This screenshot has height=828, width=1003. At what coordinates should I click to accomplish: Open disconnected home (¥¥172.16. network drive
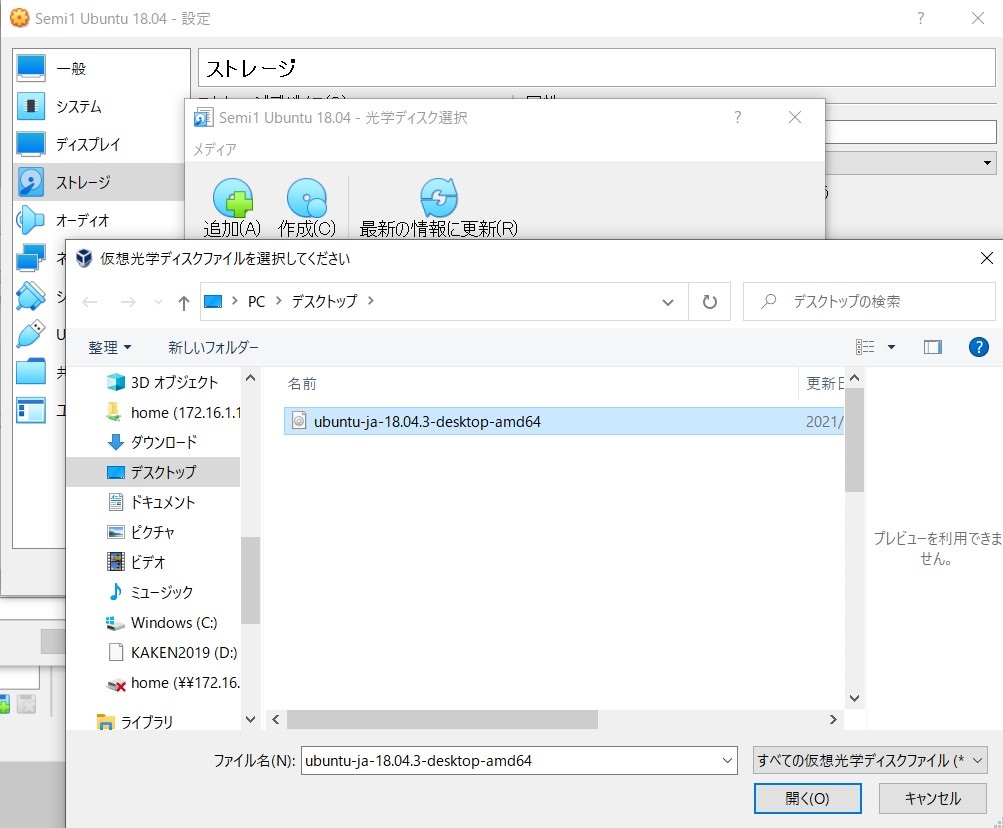click(173, 683)
